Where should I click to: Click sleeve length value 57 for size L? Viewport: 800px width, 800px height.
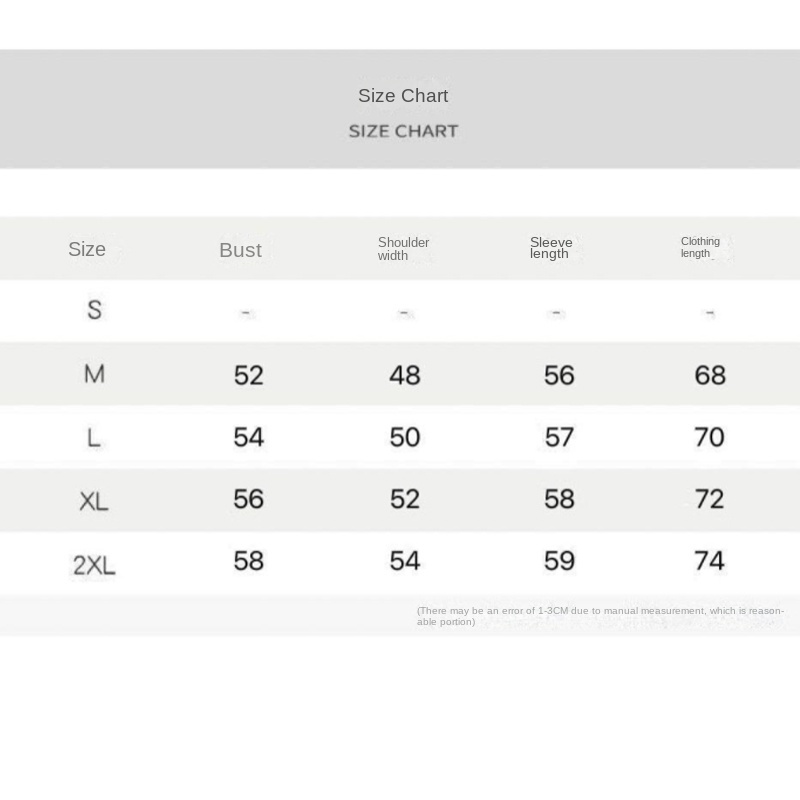[559, 437]
